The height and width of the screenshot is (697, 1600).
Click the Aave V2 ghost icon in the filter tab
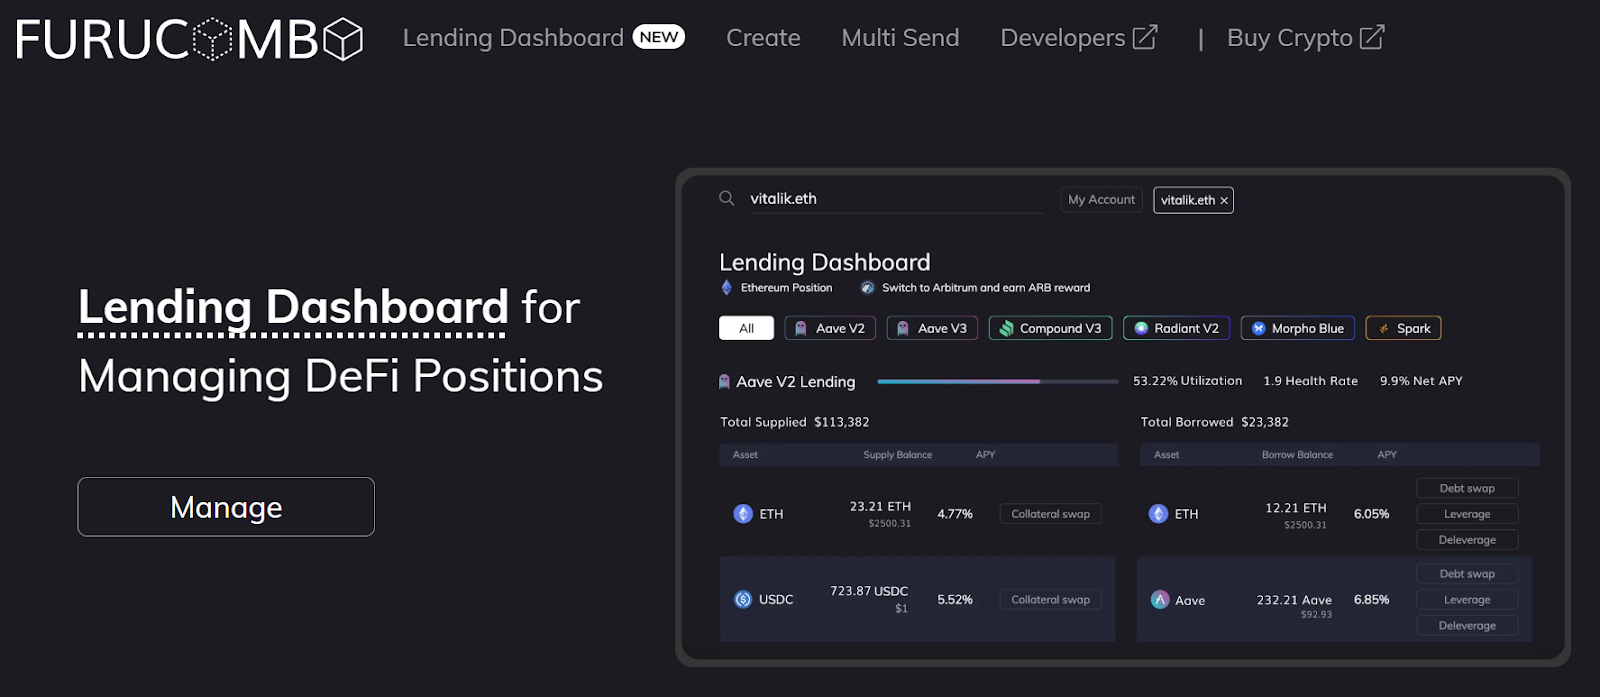coord(801,328)
